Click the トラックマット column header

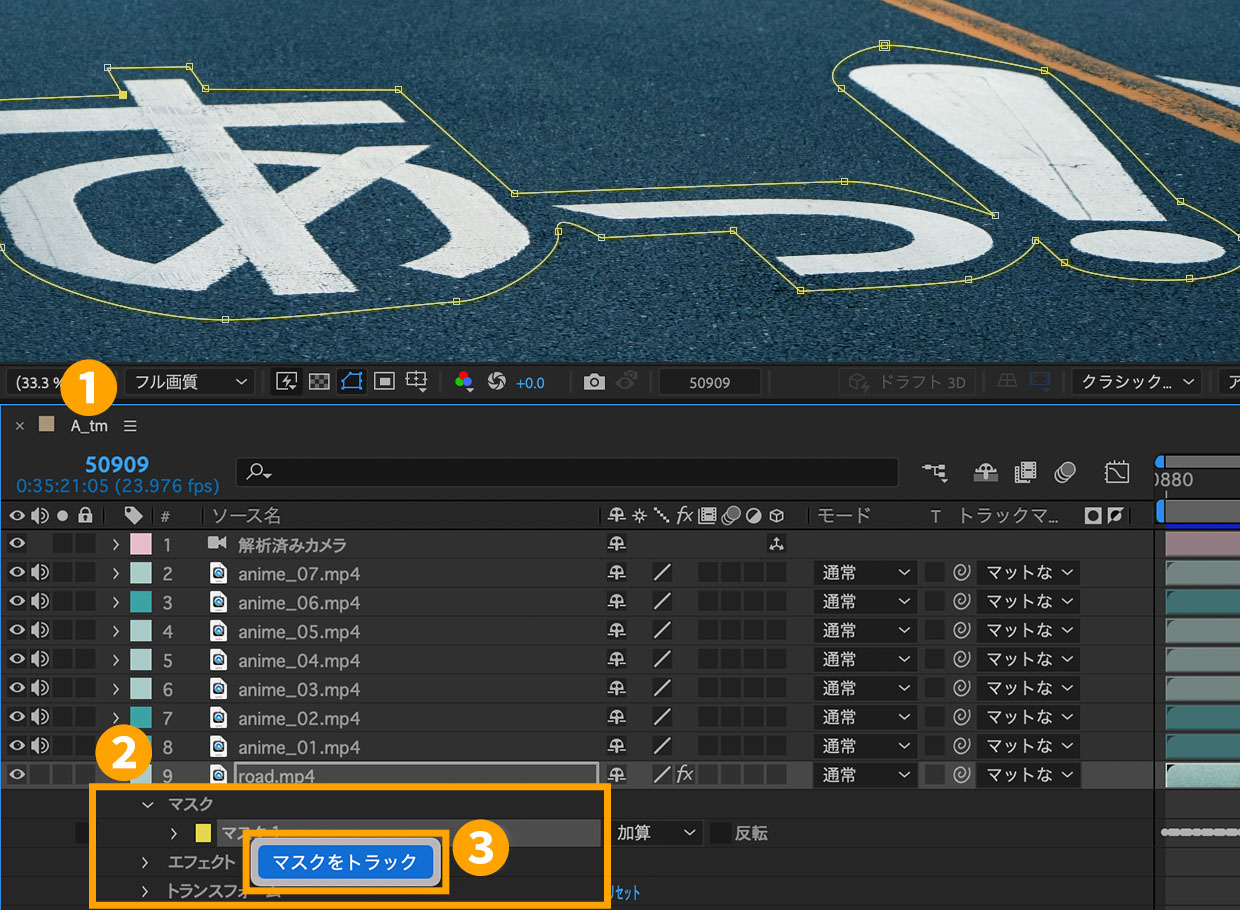pos(1008,516)
